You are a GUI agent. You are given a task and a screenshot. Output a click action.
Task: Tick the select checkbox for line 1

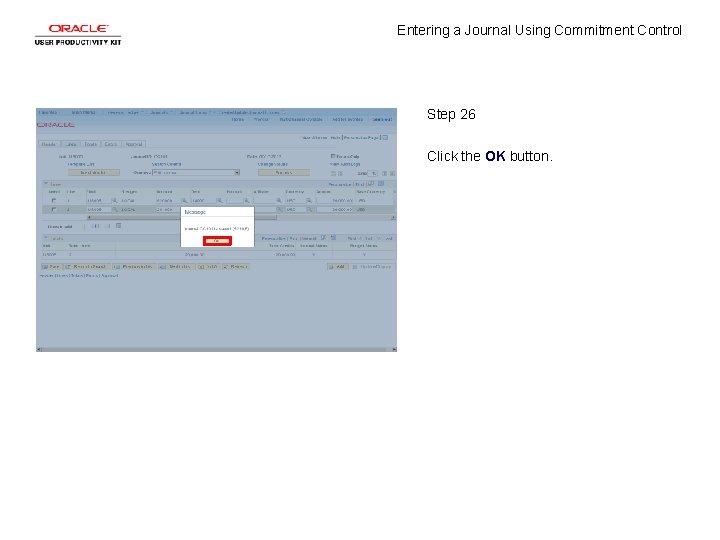tap(54, 201)
